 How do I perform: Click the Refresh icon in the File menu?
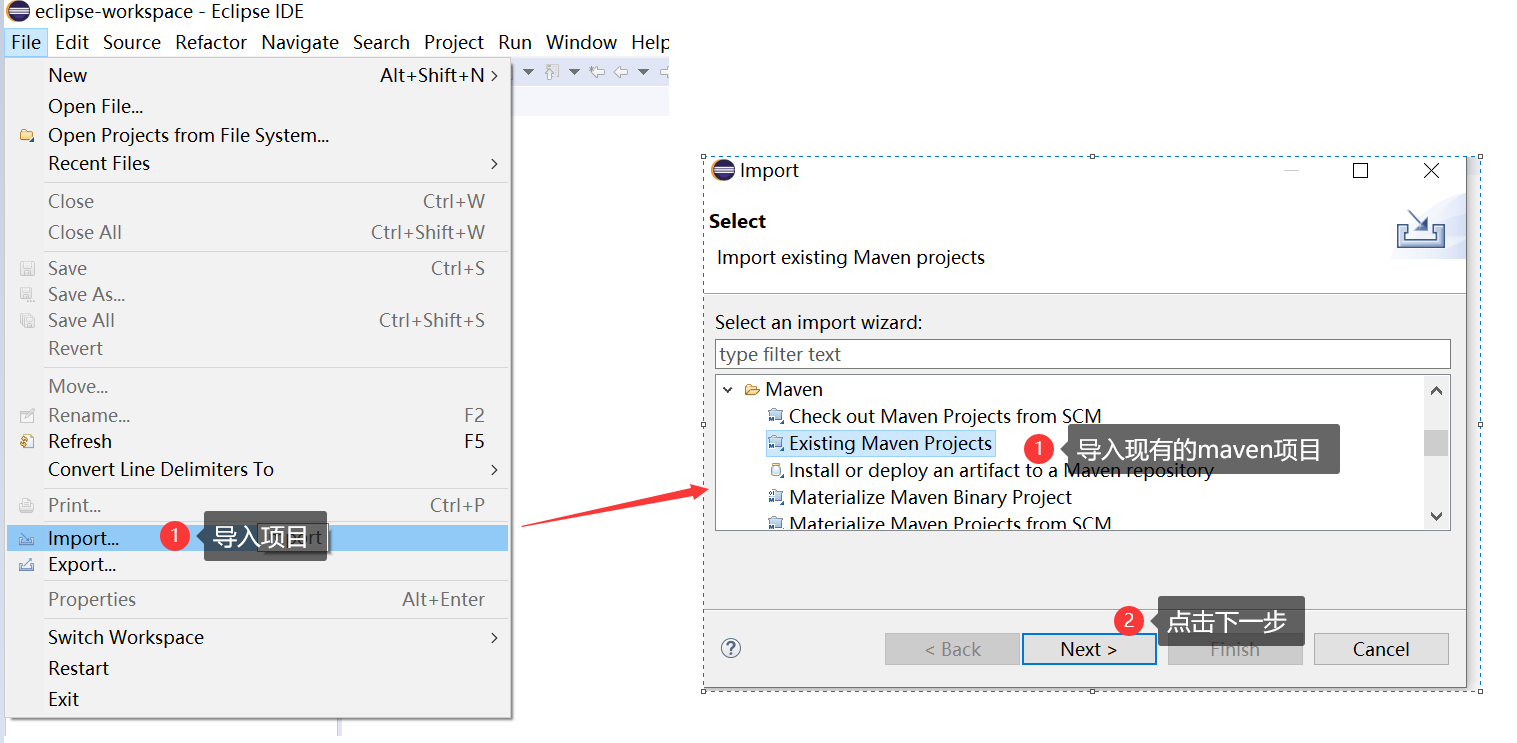click(27, 442)
